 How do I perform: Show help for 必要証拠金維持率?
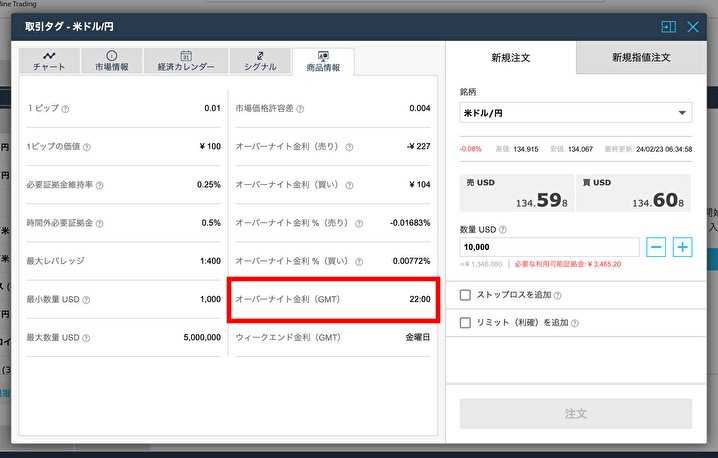[x=99, y=185]
